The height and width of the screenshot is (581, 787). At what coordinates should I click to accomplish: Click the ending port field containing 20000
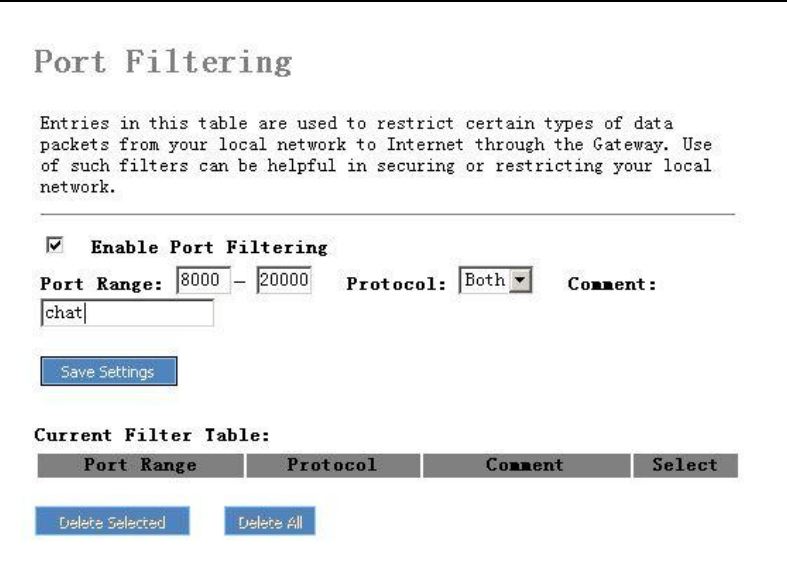[x=284, y=283]
